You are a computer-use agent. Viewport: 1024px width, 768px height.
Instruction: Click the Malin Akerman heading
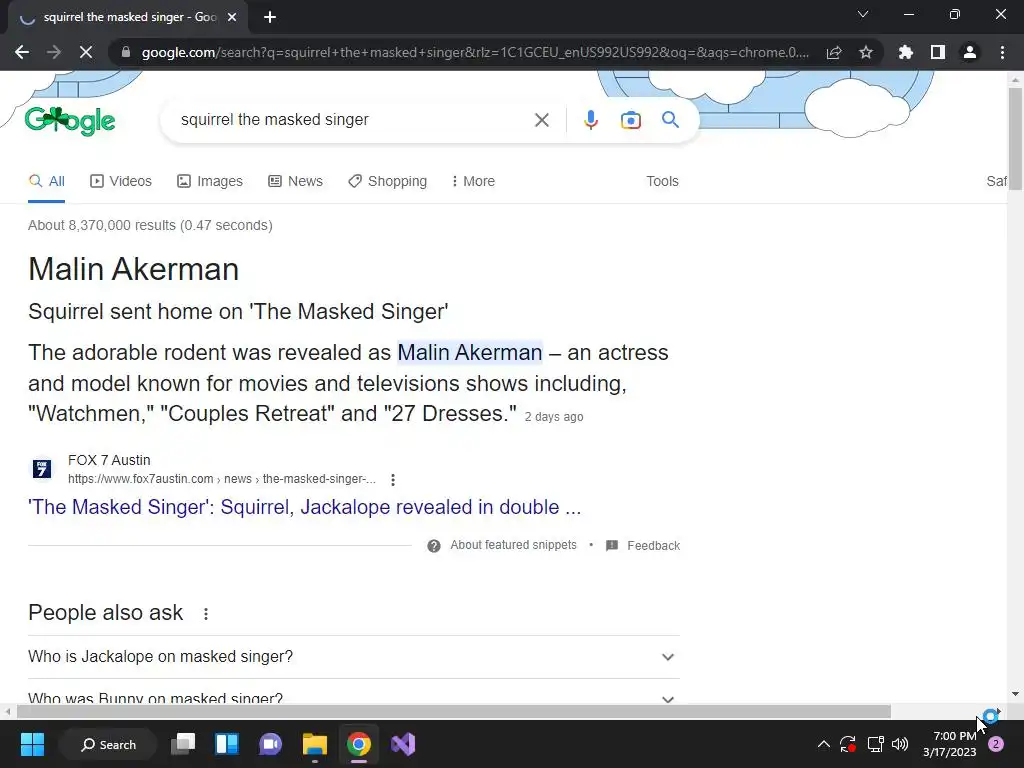(x=133, y=269)
